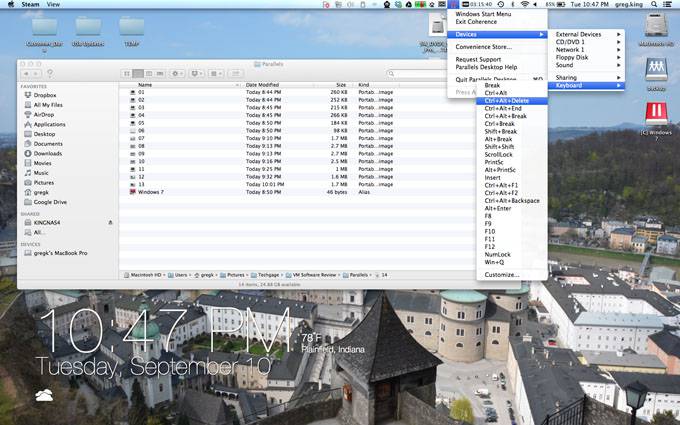Expand the Floppy Disk submenu

click(587, 57)
